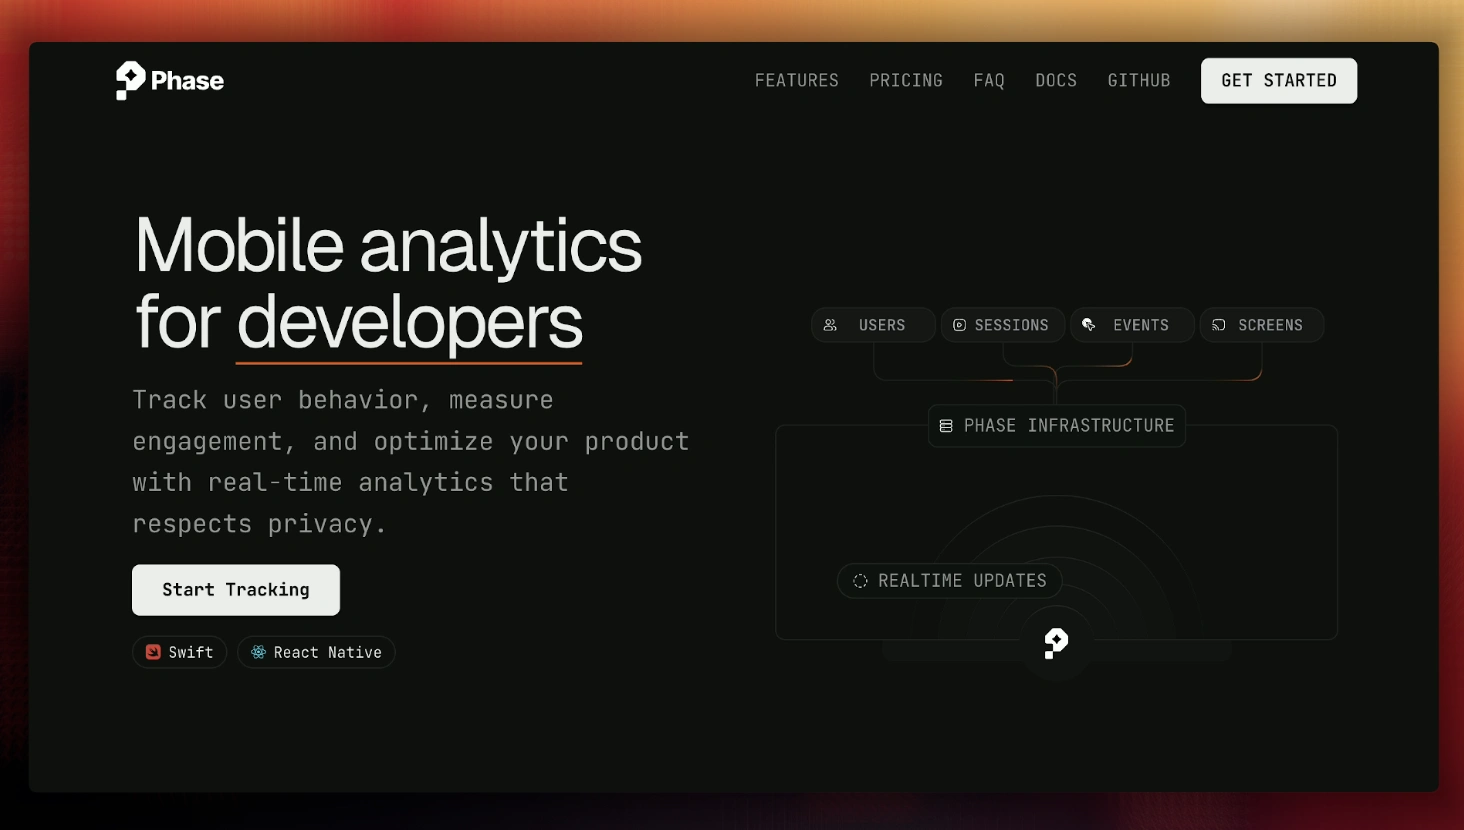Click the Realtime Updates spinner icon
Screen dimensions: 1464x830
point(860,581)
